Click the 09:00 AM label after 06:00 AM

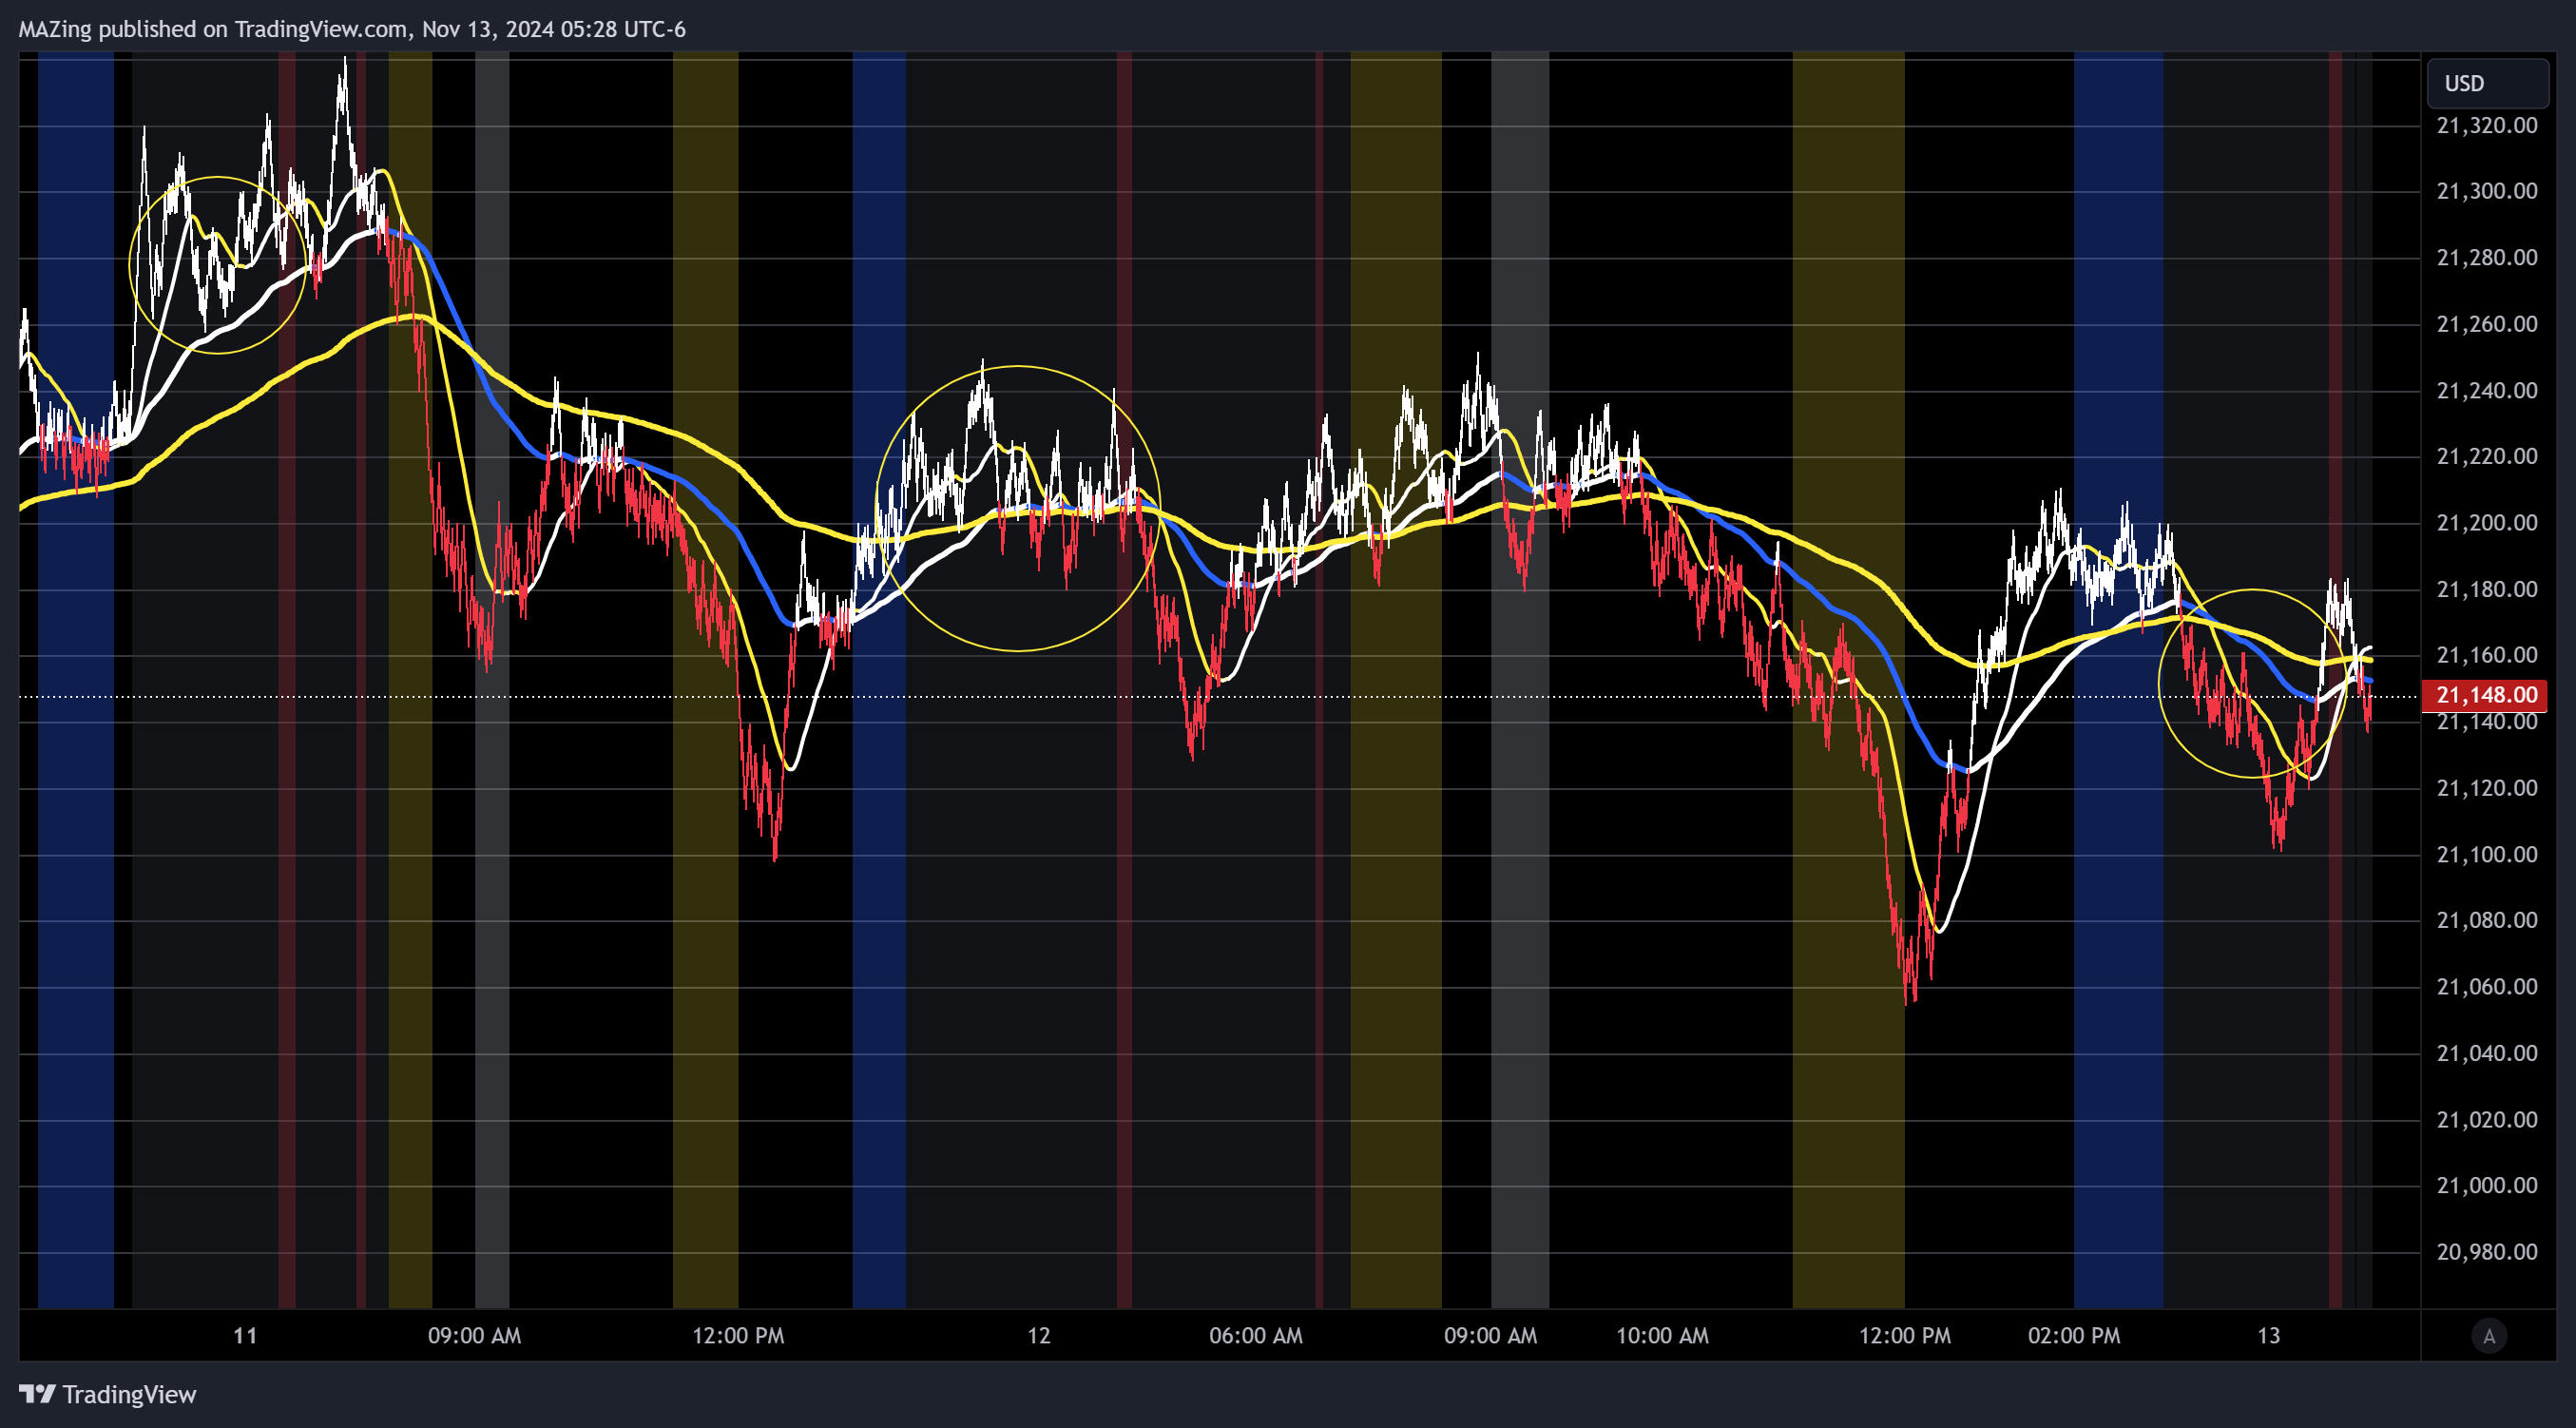point(1490,1335)
